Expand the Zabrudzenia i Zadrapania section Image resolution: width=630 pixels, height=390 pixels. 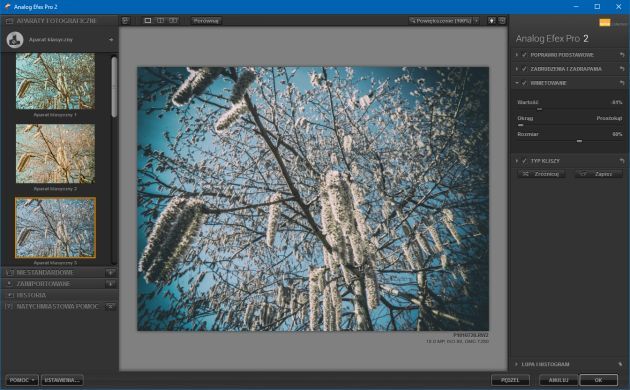(517, 69)
